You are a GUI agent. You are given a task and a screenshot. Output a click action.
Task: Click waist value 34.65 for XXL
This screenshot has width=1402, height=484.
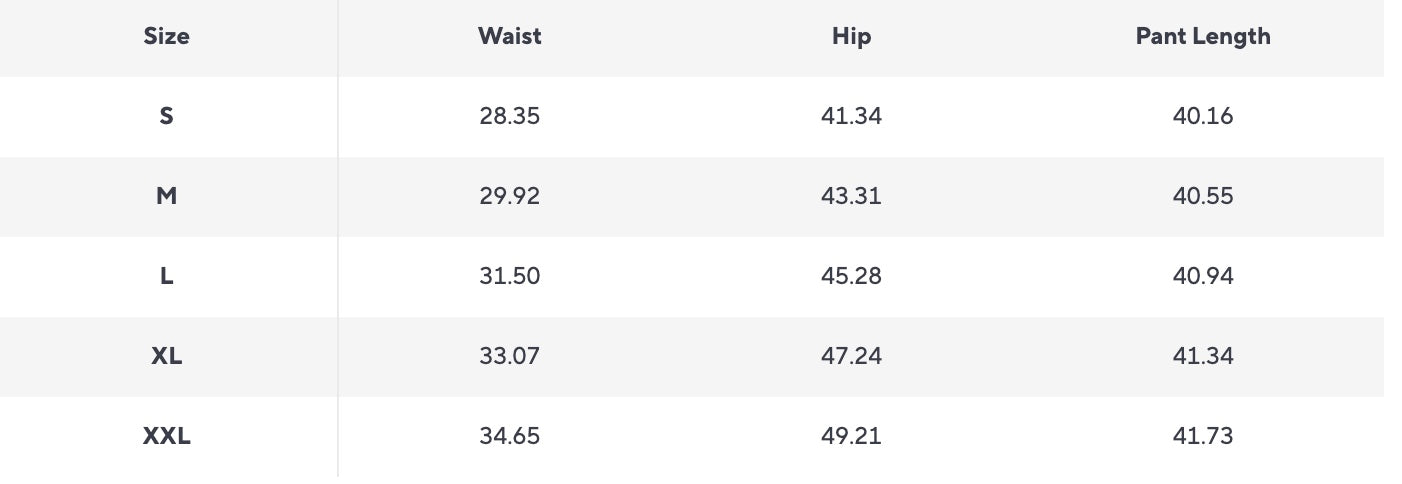pyautogui.click(x=509, y=436)
